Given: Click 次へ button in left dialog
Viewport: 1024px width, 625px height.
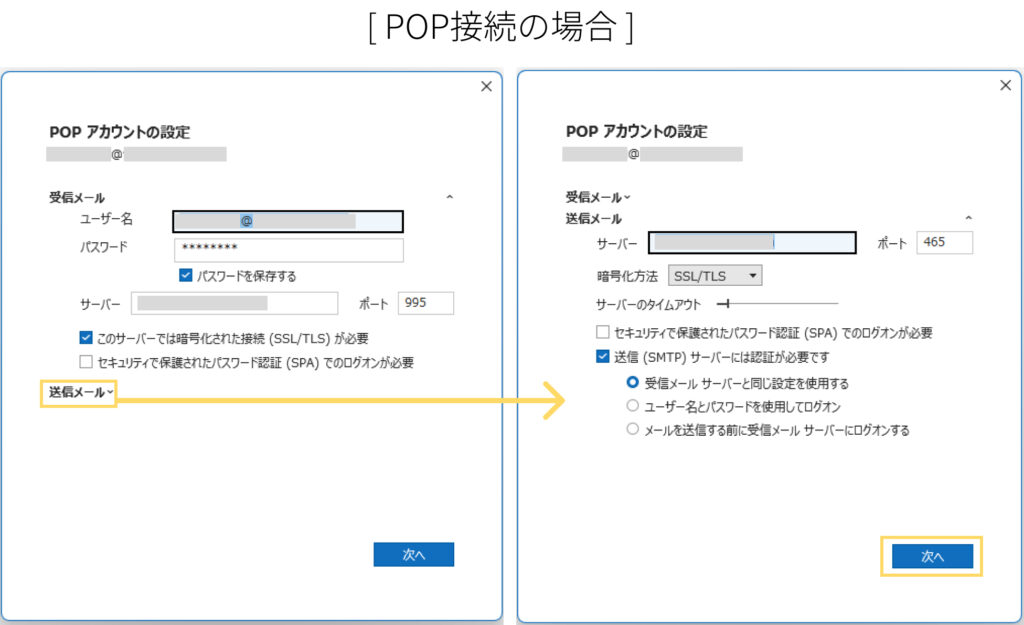Looking at the screenshot, I should tap(414, 554).
